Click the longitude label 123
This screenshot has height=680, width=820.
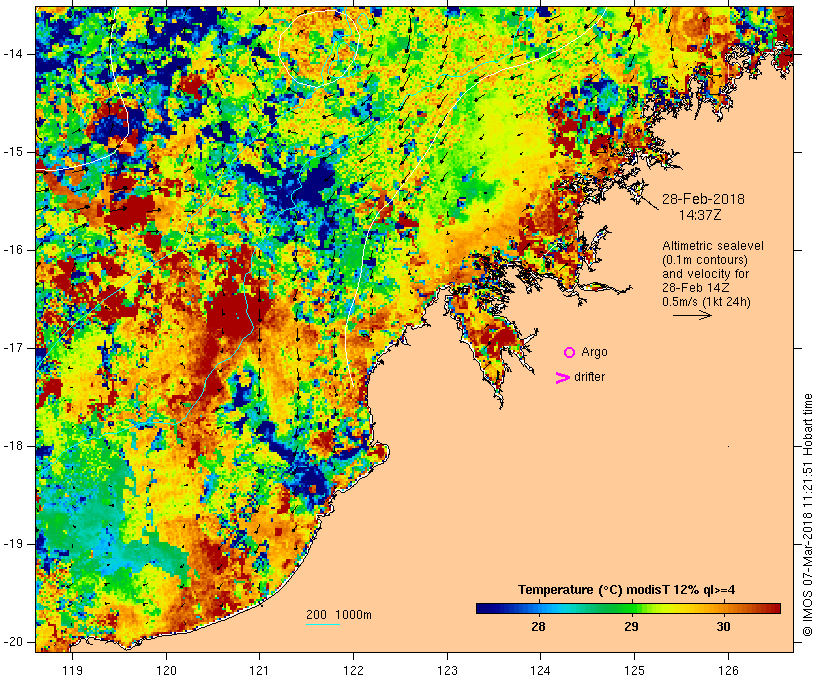pyautogui.click(x=447, y=670)
